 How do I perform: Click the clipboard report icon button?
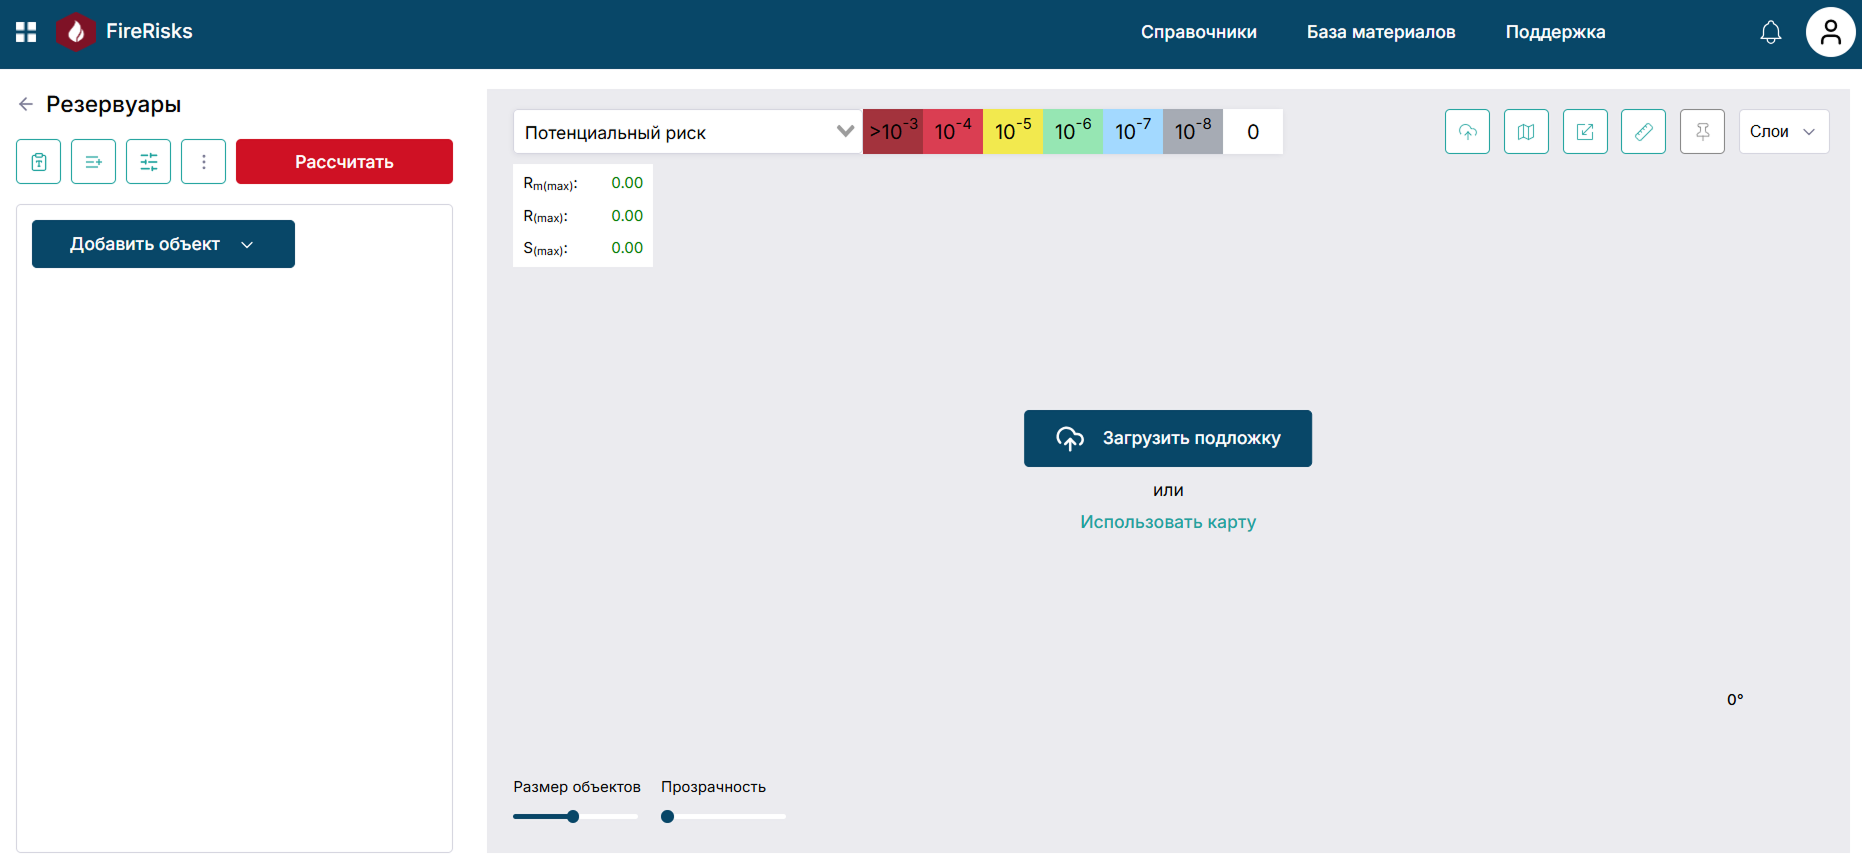[39, 162]
